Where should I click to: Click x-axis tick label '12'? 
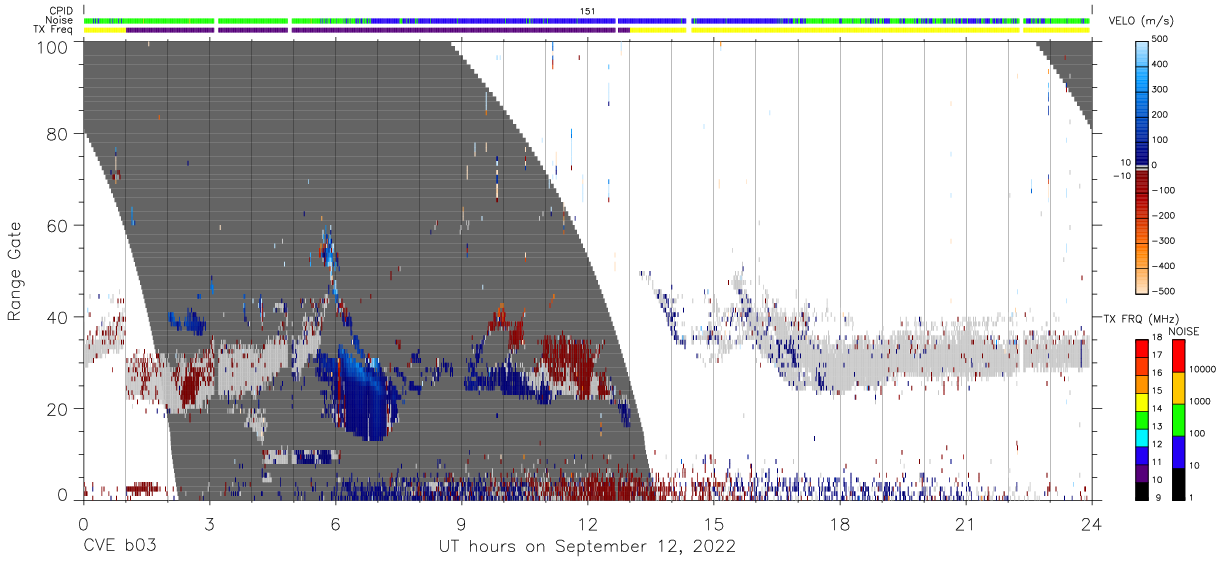pyautogui.click(x=587, y=523)
